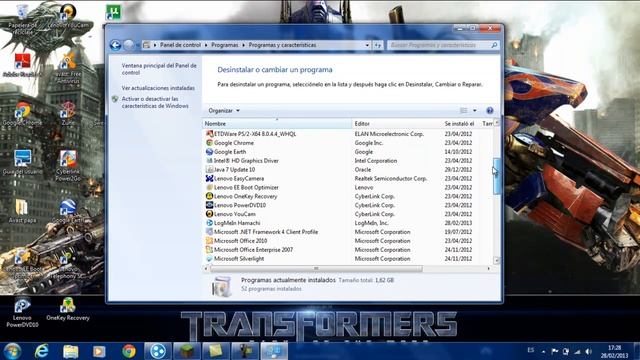Viewport: 640px width, 360px height.
Task: Click the volume speaker tray icon
Action: tap(589, 351)
